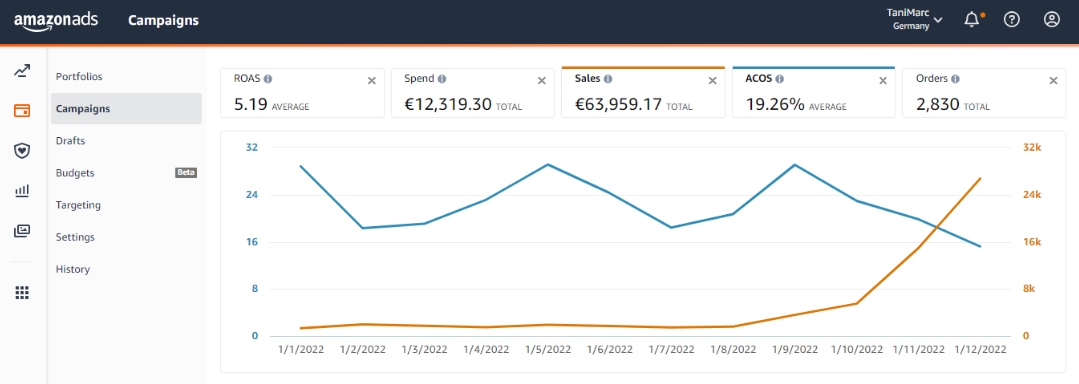Show info for Sales metric
This screenshot has height=384, width=1079.
click(608, 79)
